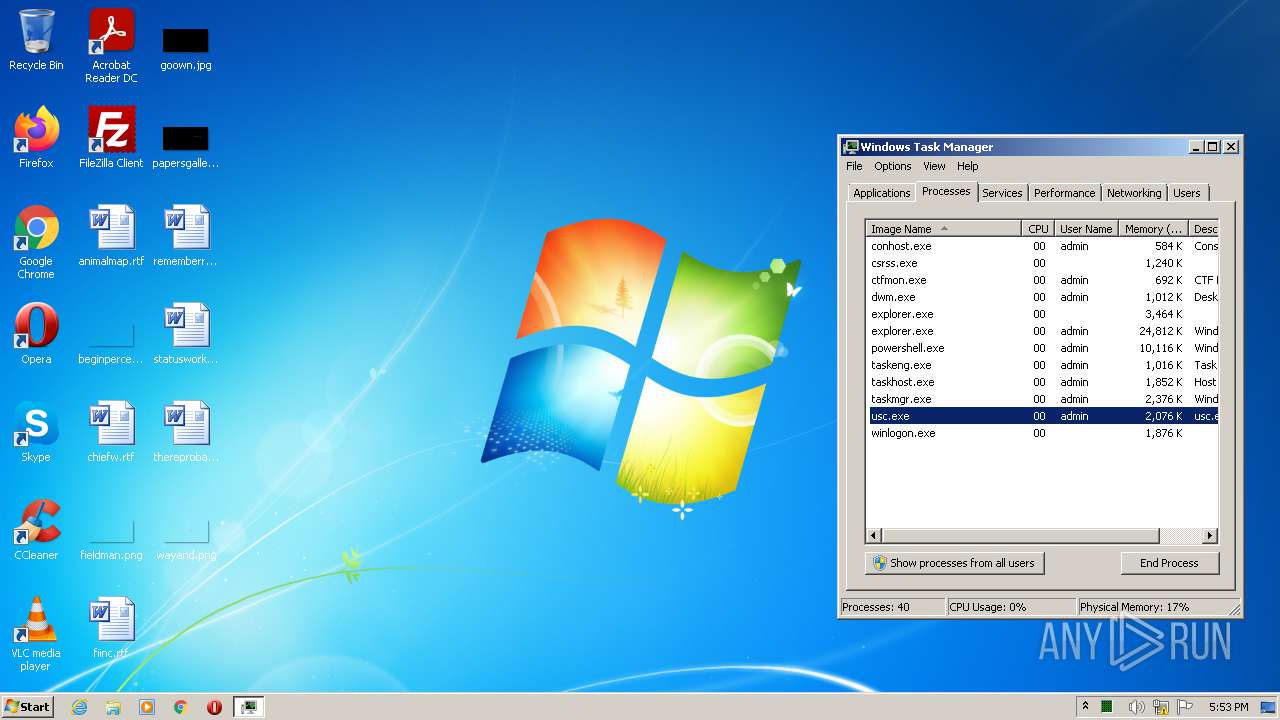Select the winlogon.exe process row

[1042, 433]
